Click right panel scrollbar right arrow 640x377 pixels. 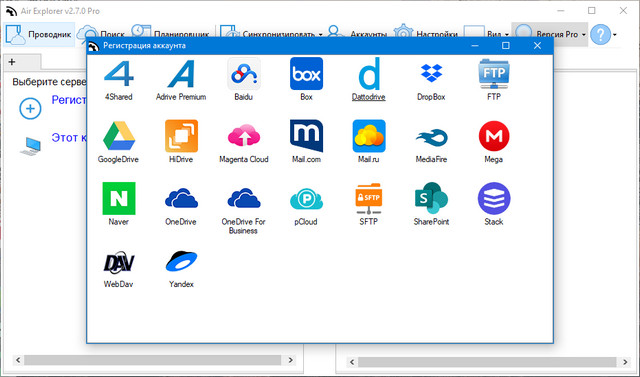point(625,362)
